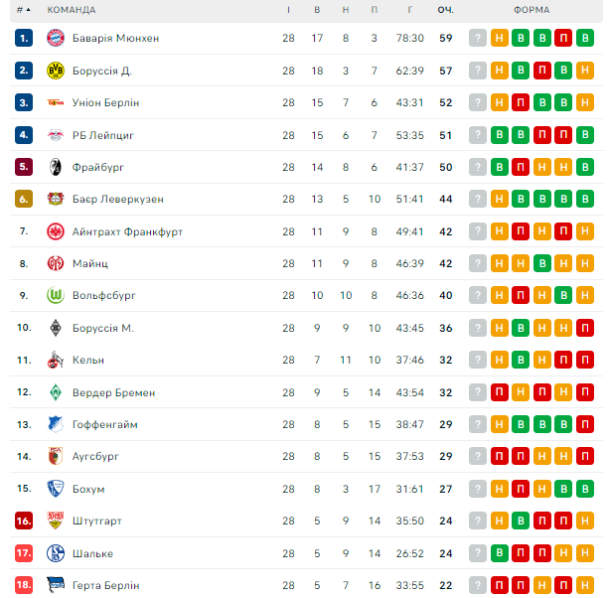Show next match via Майнц grey question badge
The width and height of the screenshot is (608, 598).
pyautogui.click(x=478, y=264)
